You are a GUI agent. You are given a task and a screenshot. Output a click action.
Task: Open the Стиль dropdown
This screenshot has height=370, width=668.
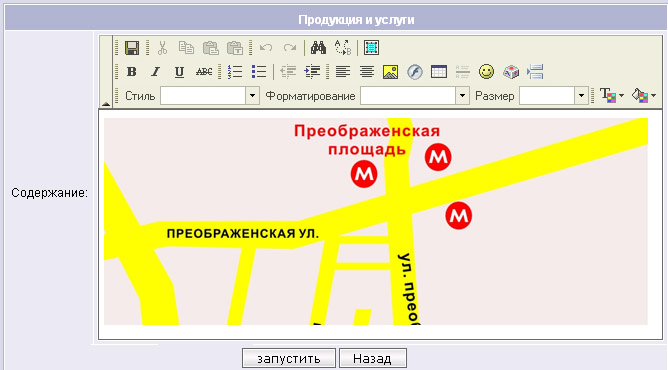[210, 96]
